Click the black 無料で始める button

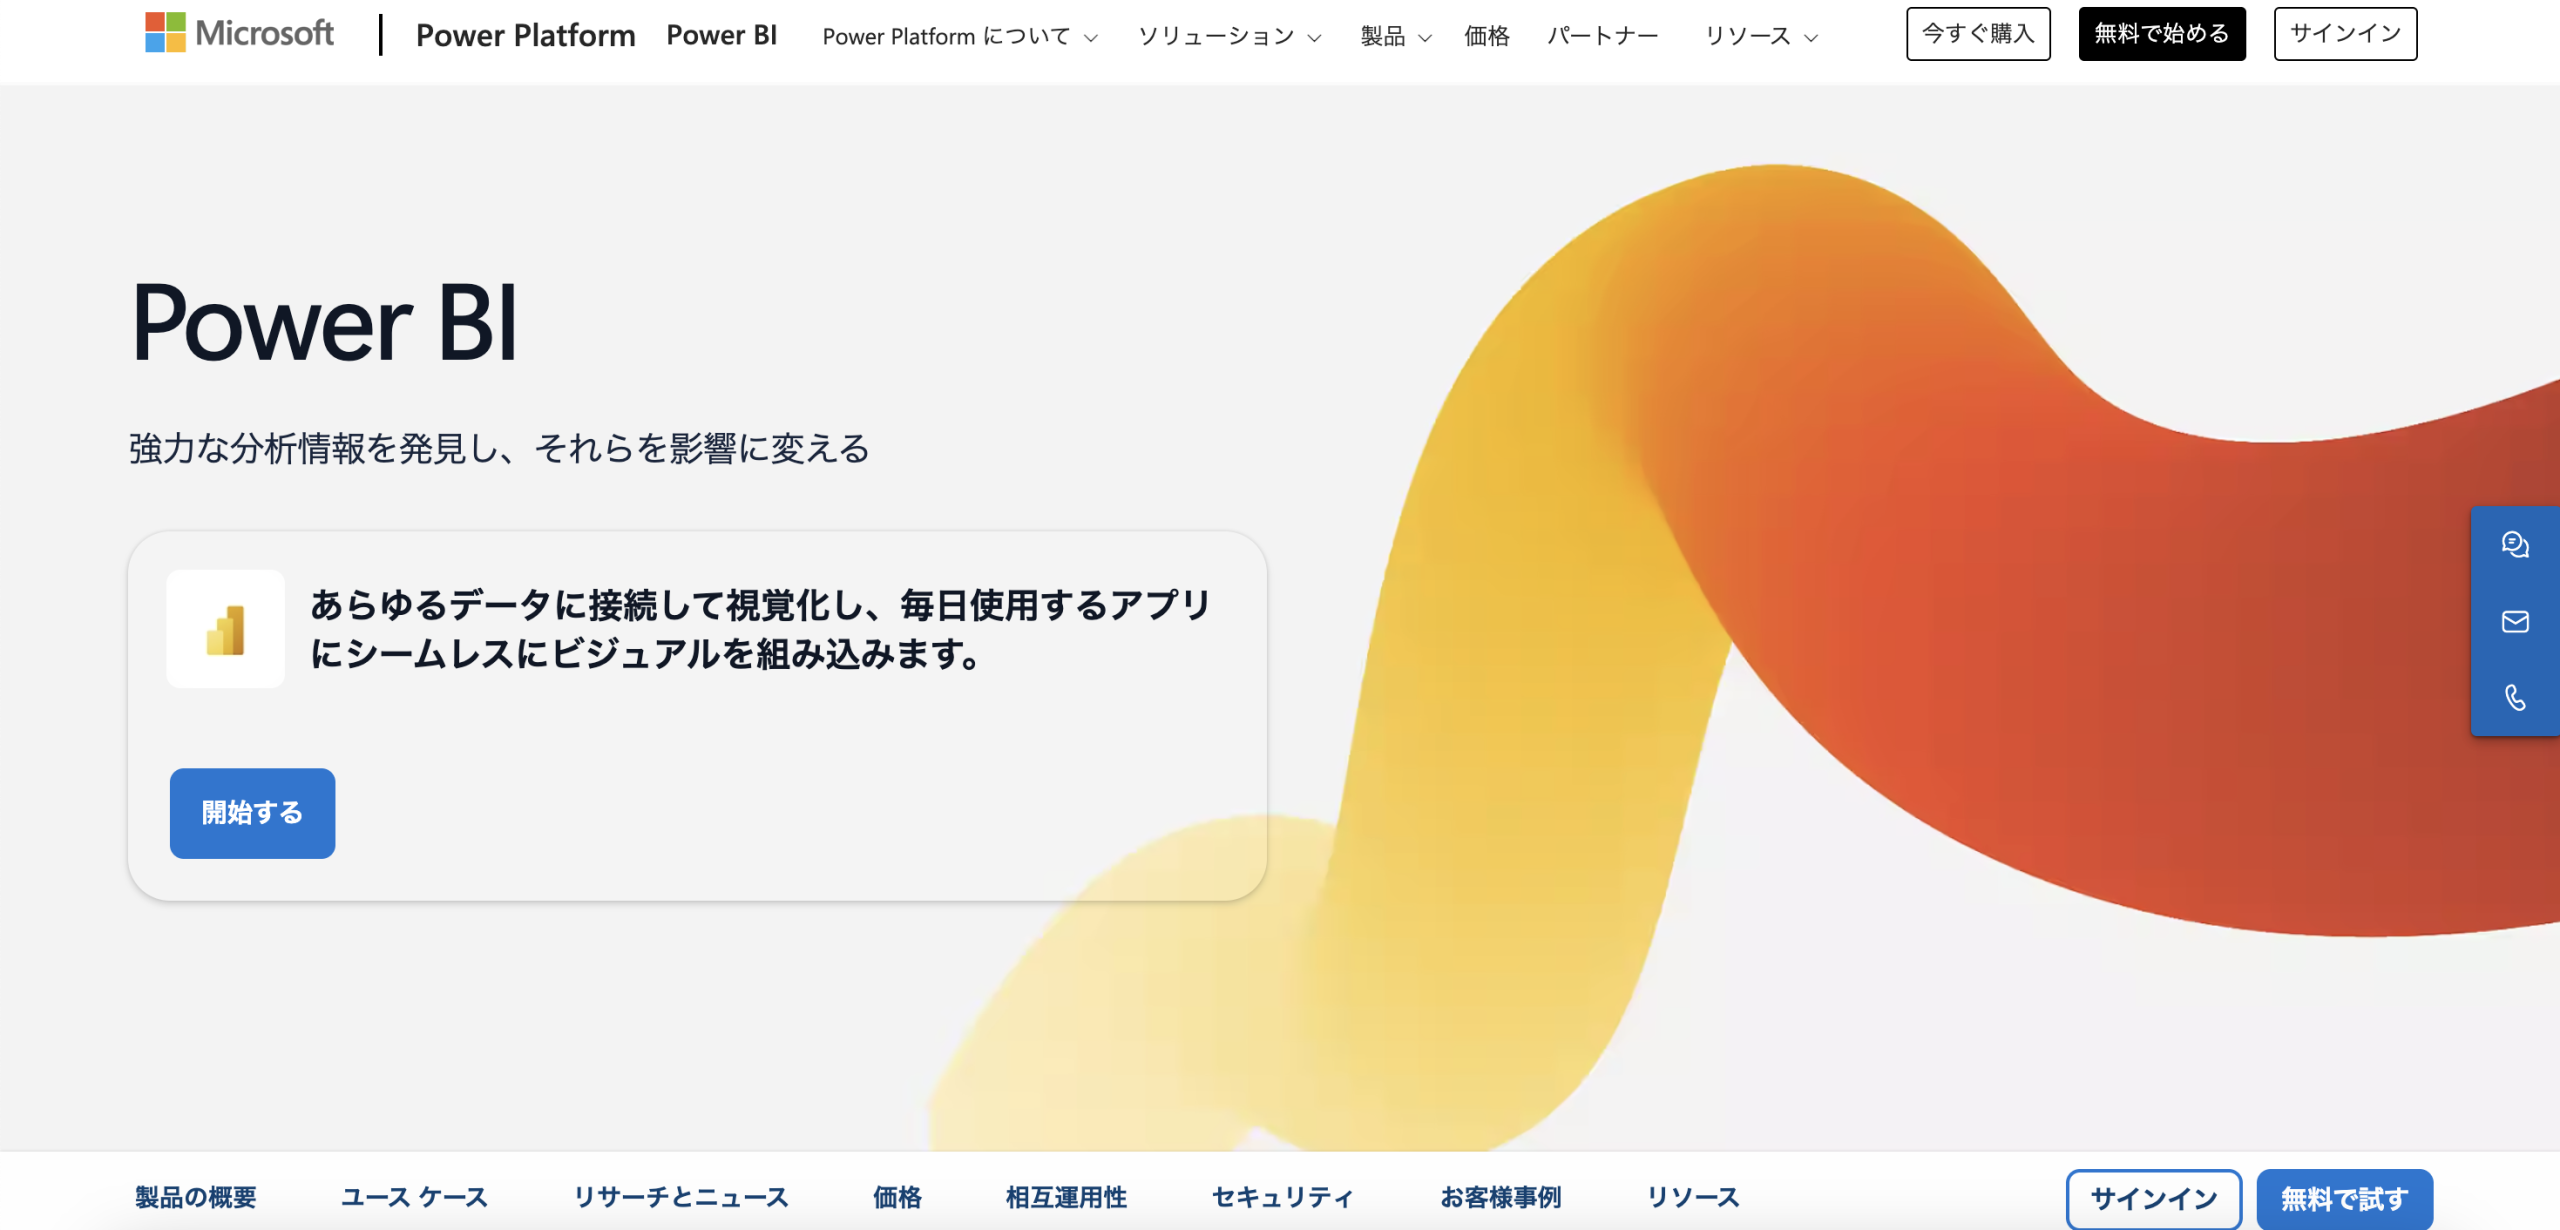(x=2161, y=34)
